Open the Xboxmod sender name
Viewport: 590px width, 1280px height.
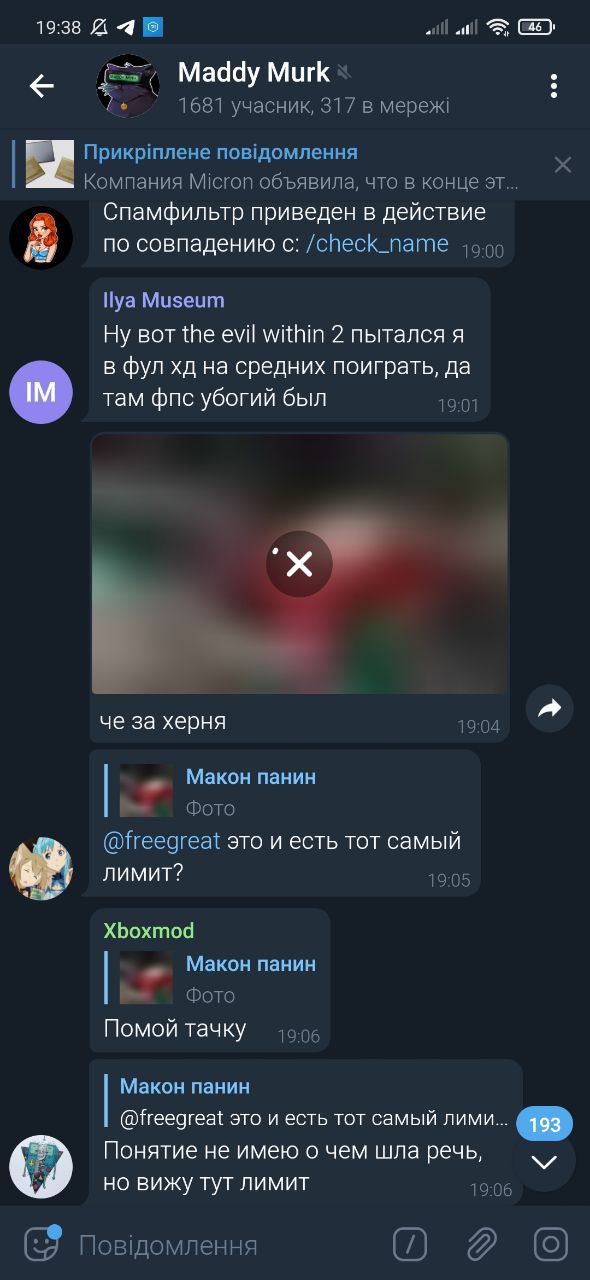point(149,931)
